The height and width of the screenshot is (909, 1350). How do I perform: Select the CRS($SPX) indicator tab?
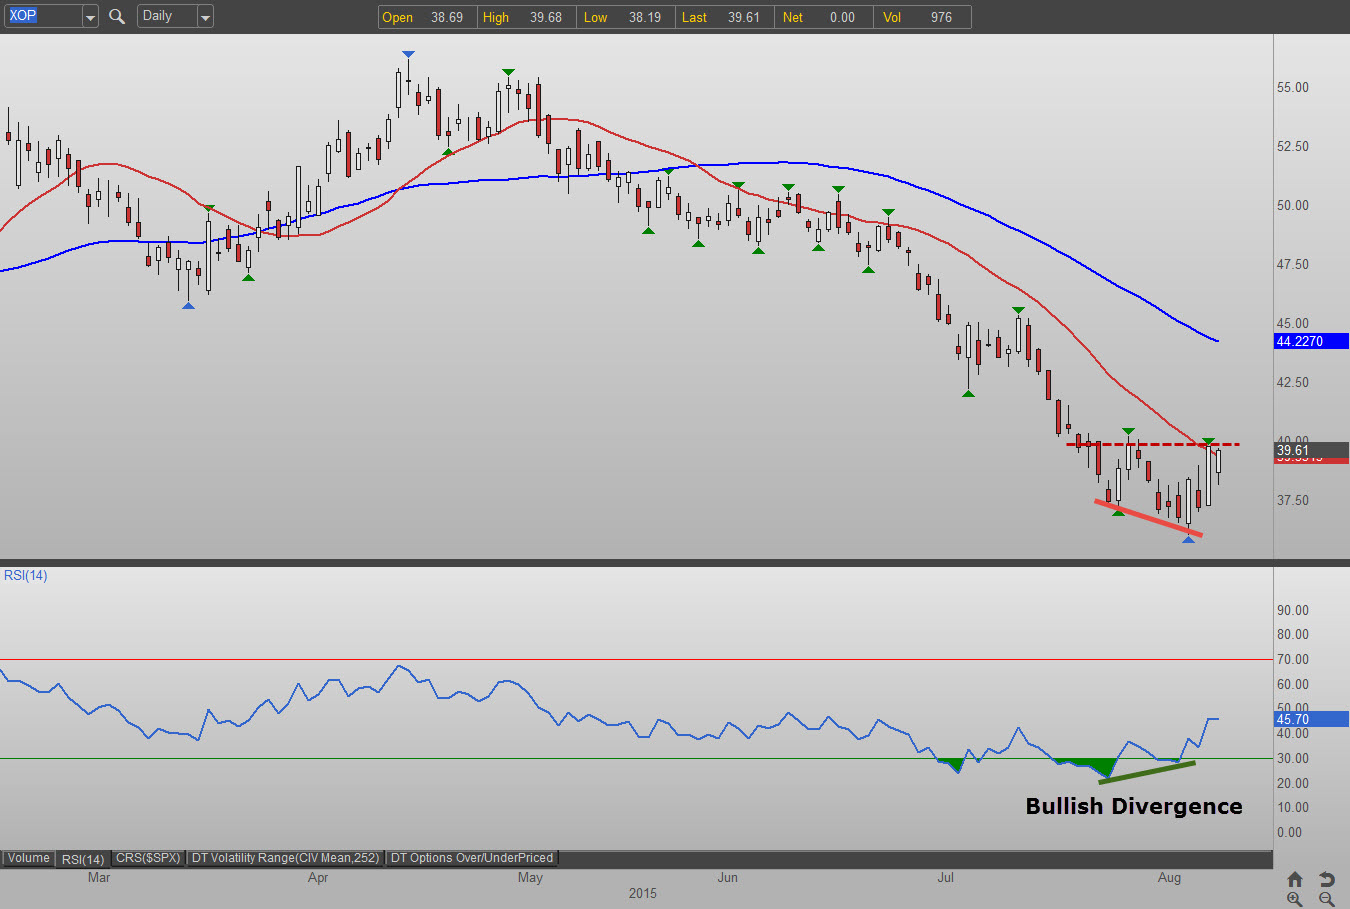coord(148,858)
